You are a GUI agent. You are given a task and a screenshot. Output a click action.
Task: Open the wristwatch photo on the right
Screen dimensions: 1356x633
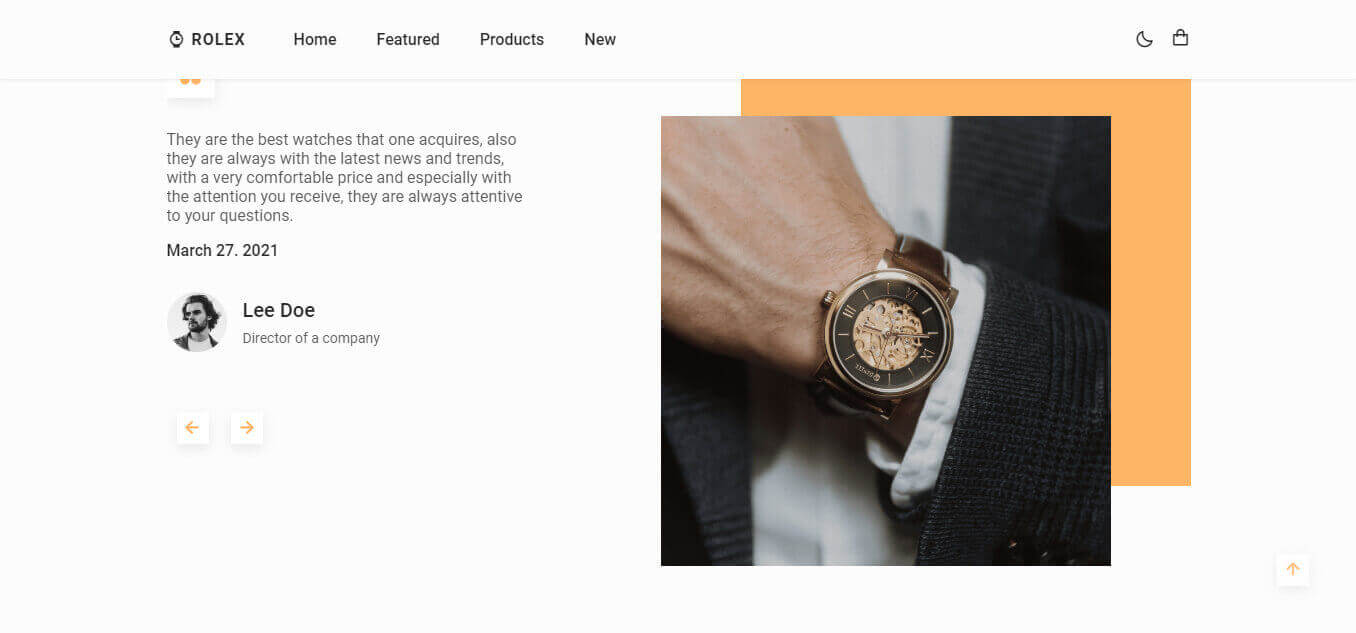(886, 341)
